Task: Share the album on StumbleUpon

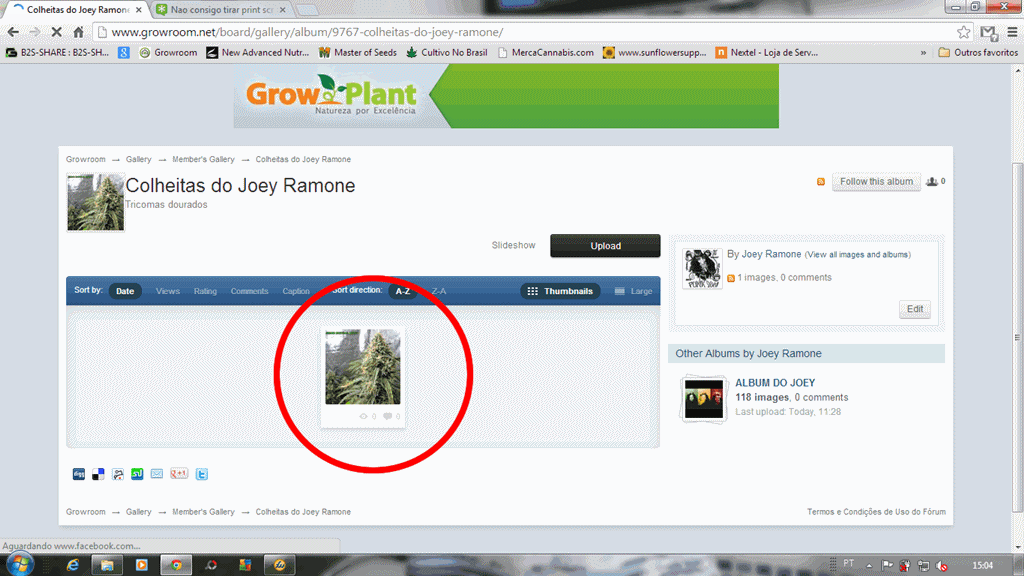Action: [137, 474]
